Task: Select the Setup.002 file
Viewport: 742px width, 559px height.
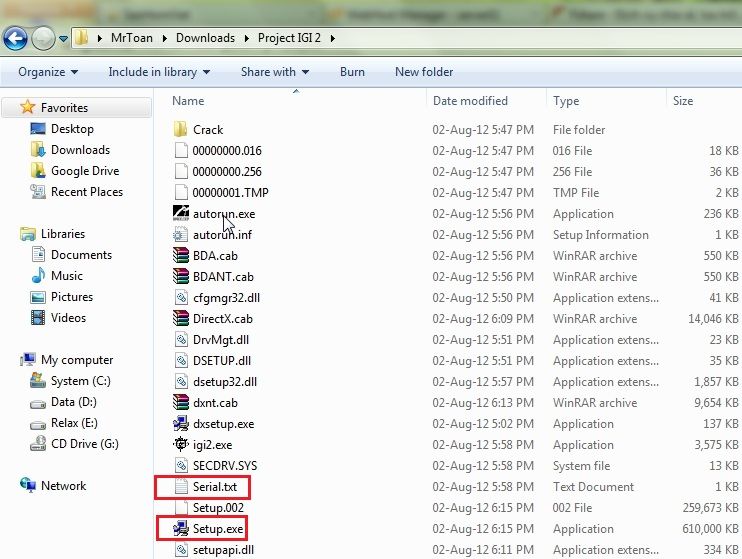Action: click(x=218, y=507)
